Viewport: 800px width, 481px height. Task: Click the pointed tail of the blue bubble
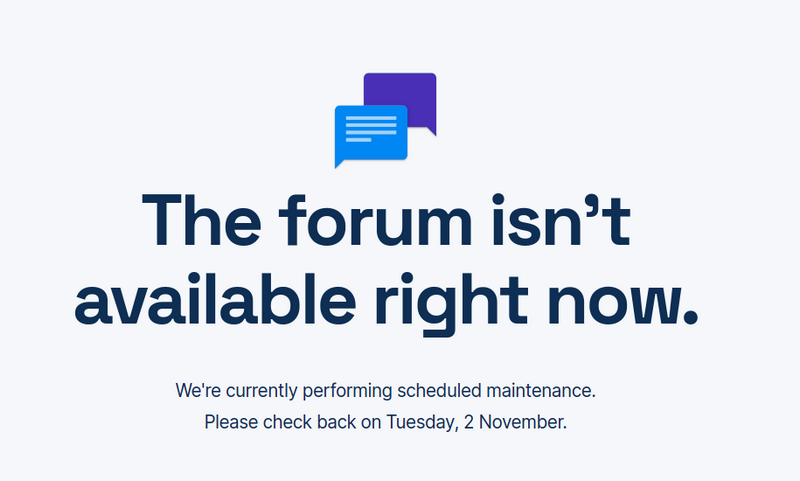339,163
